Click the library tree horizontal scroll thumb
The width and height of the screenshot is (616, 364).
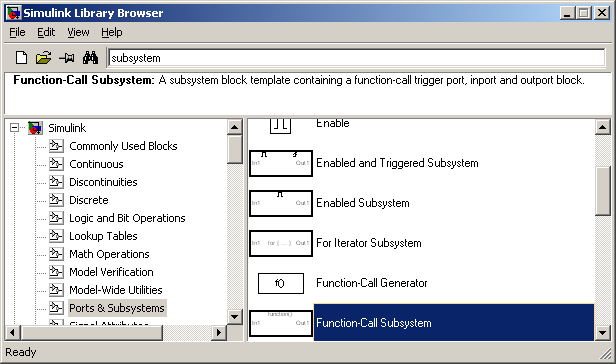[91, 333]
